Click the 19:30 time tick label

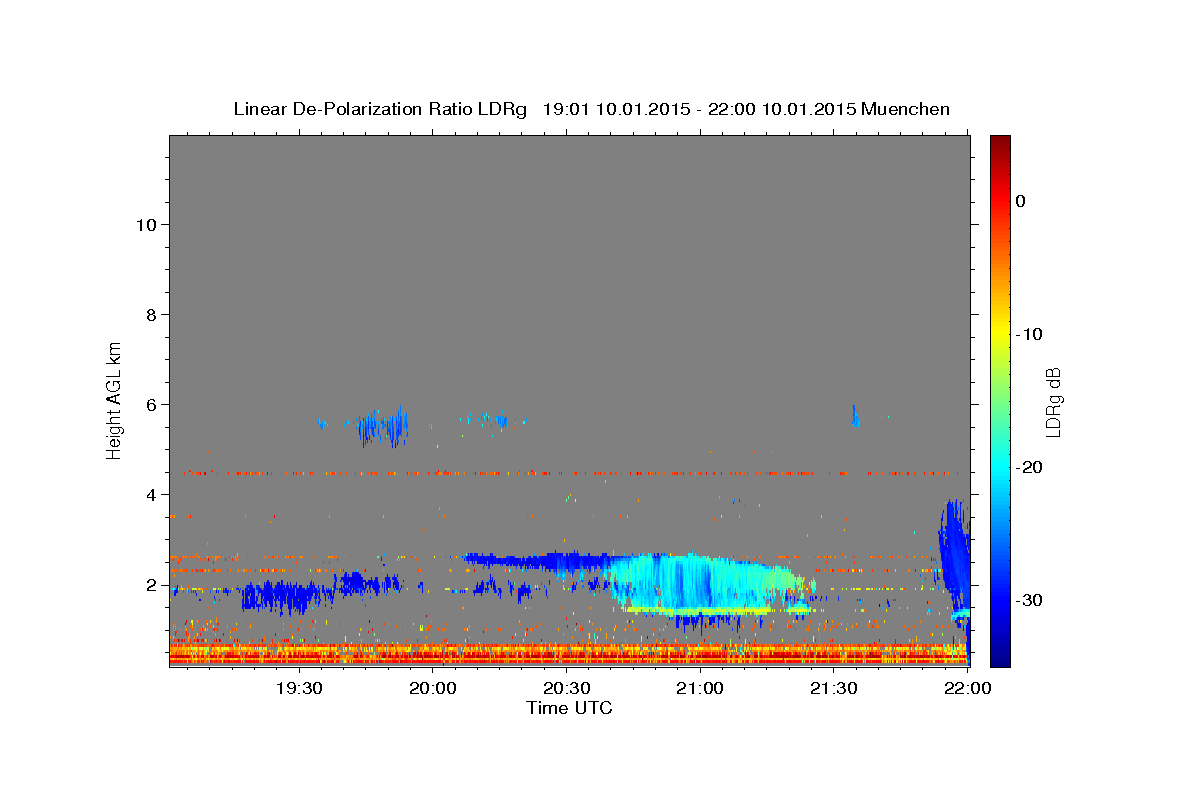click(x=299, y=688)
